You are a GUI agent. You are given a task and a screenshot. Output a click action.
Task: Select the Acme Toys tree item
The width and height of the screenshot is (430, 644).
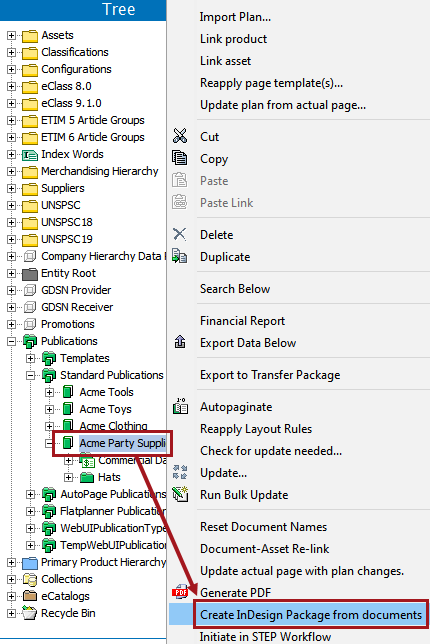[x=106, y=409]
